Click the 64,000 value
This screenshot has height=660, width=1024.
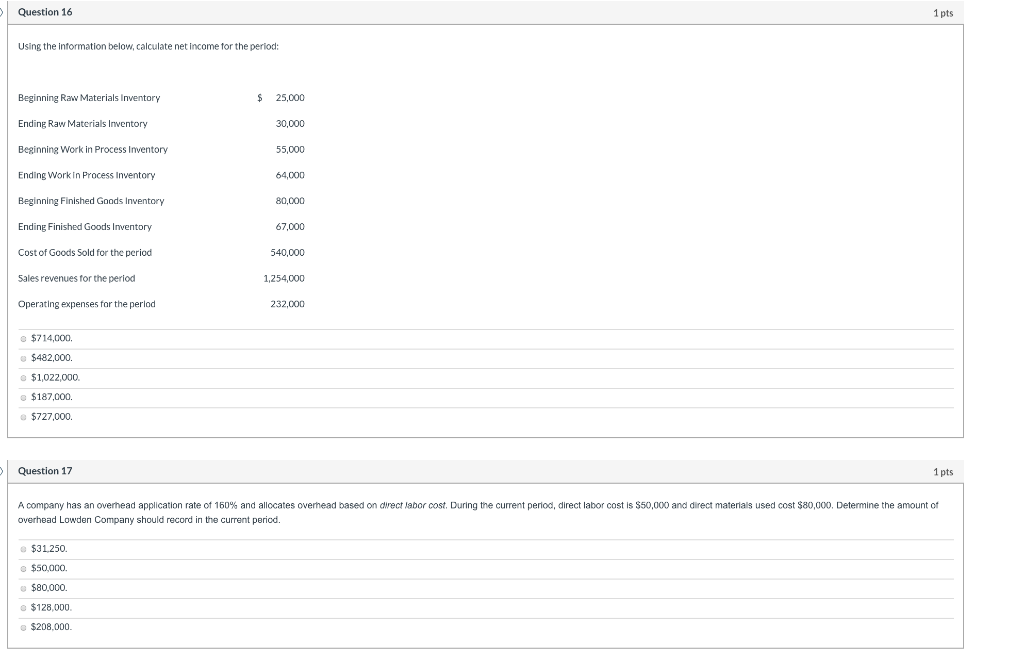(290, 176)
